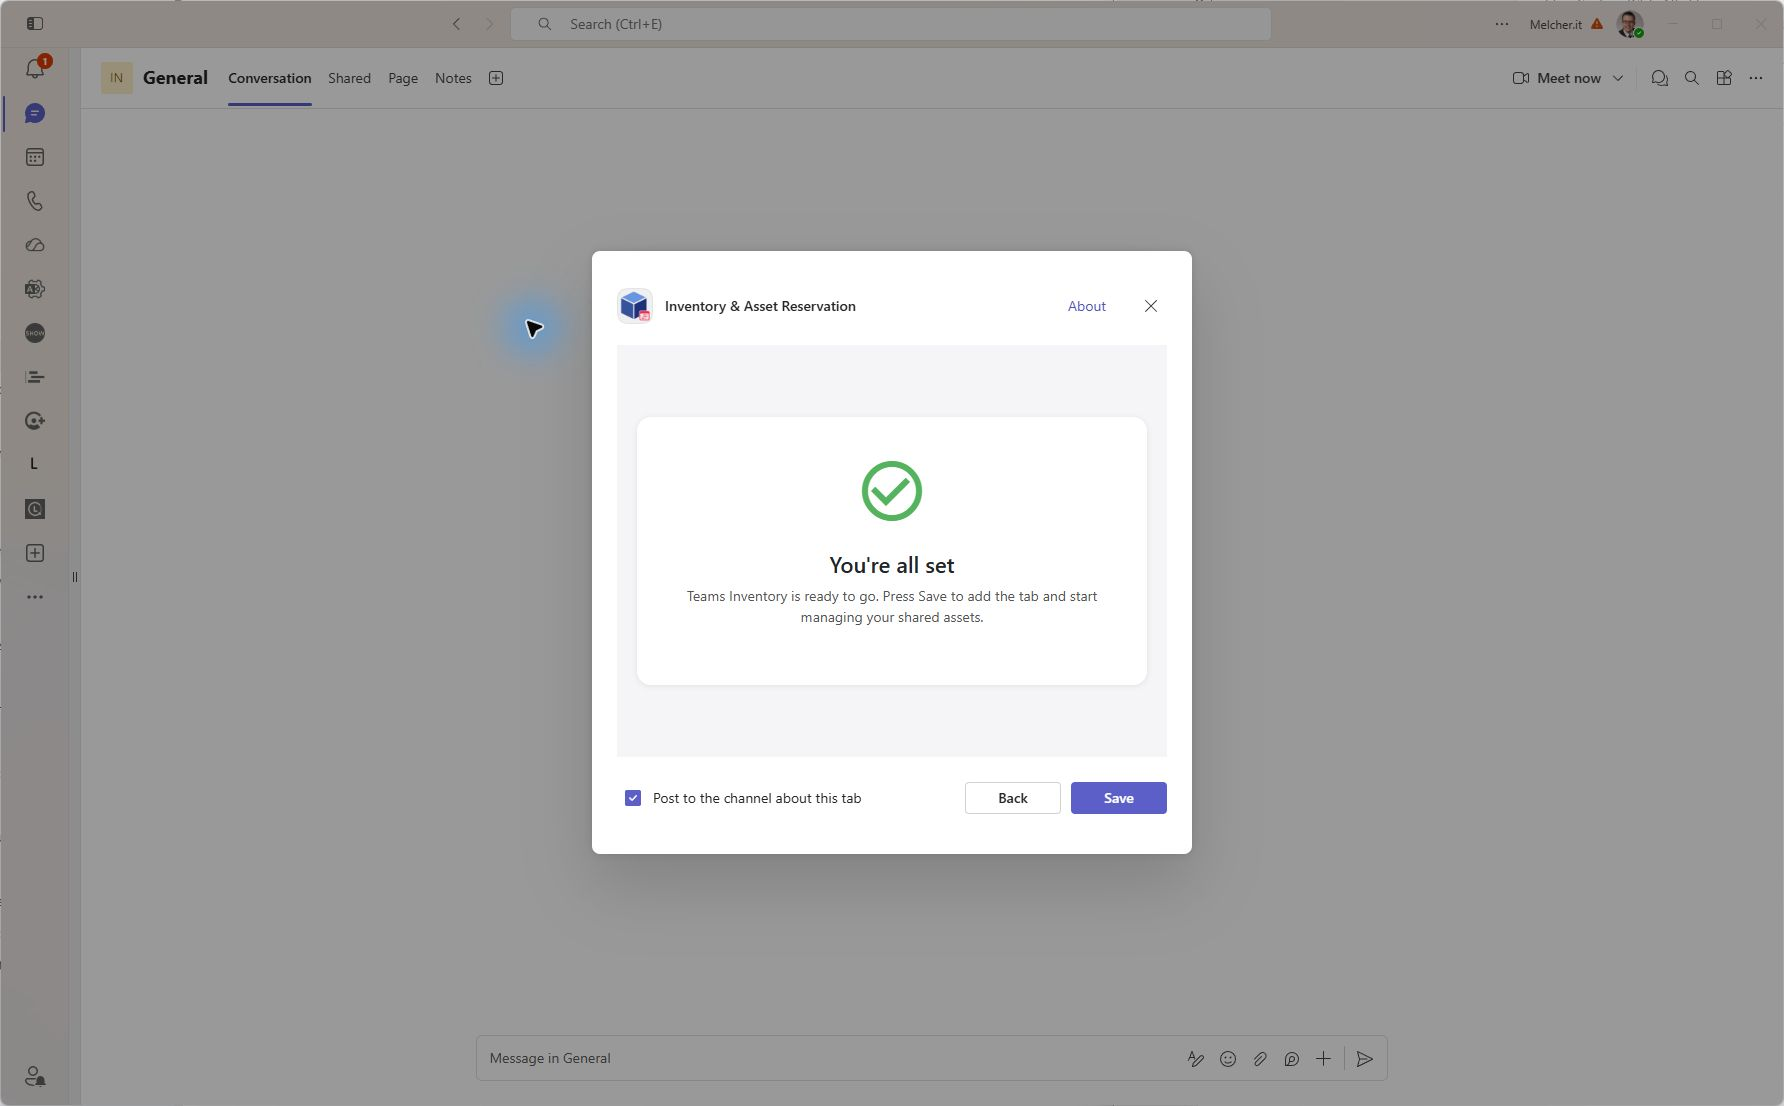The image size is (1784, 1106).
Task: Go back with the navigation arrow
Action: 456,24
